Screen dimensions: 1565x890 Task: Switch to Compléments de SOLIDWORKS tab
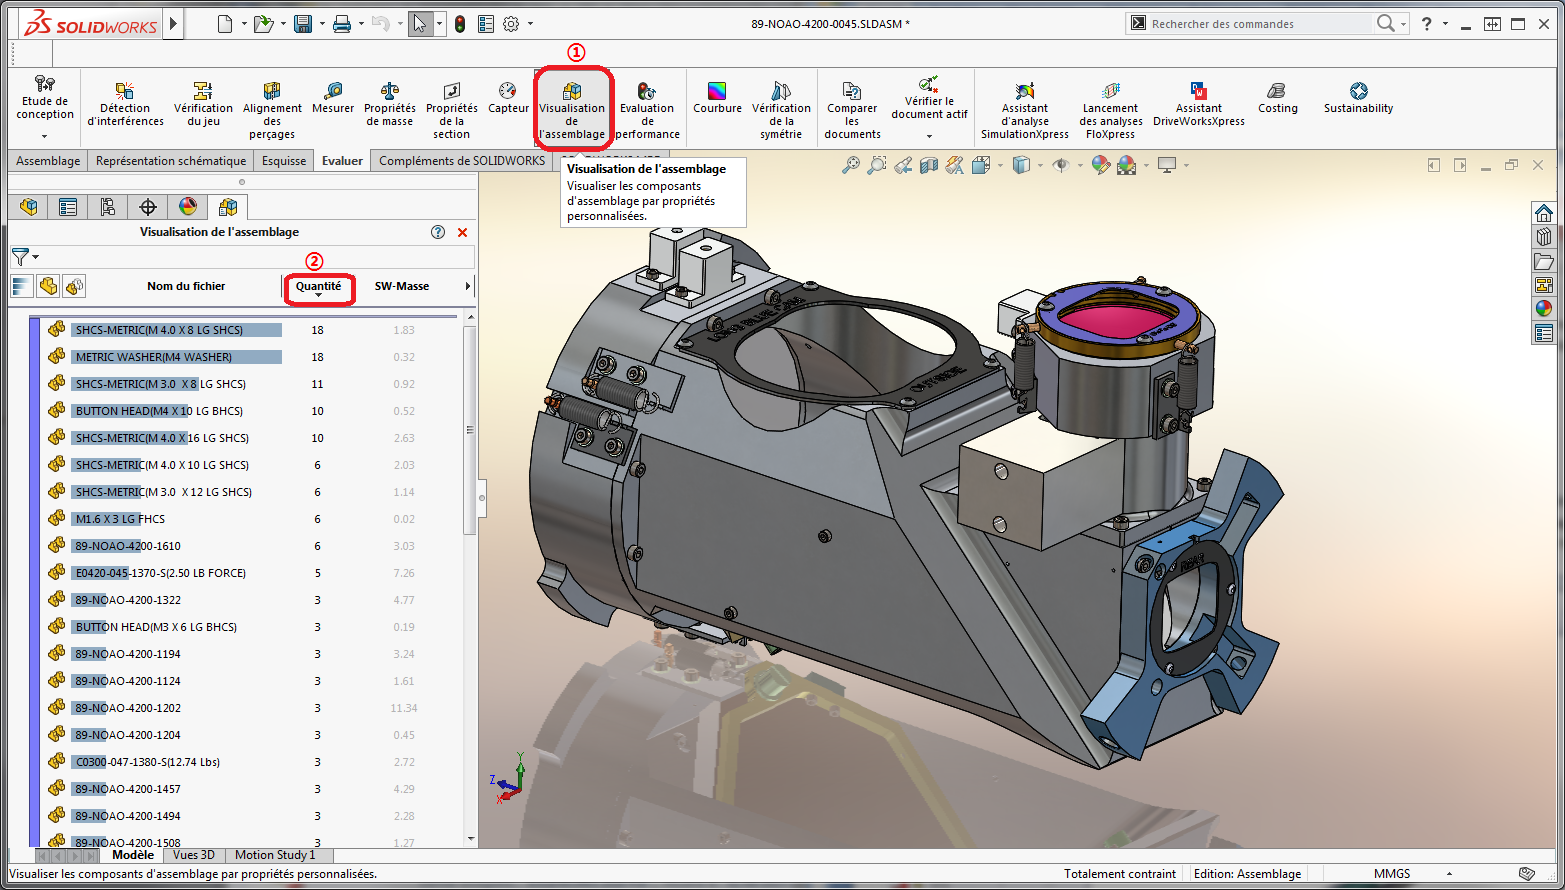click(x=462, y=161)
